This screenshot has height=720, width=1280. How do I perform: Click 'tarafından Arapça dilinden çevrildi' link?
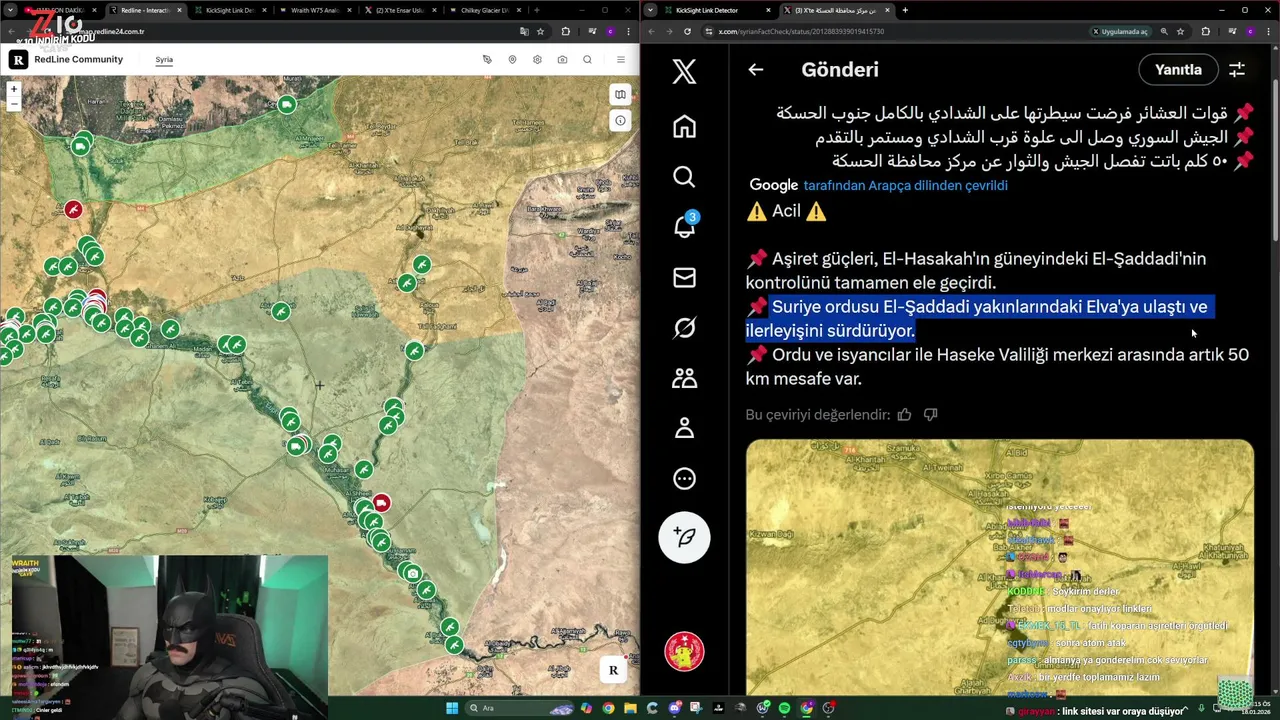(905, 185)
